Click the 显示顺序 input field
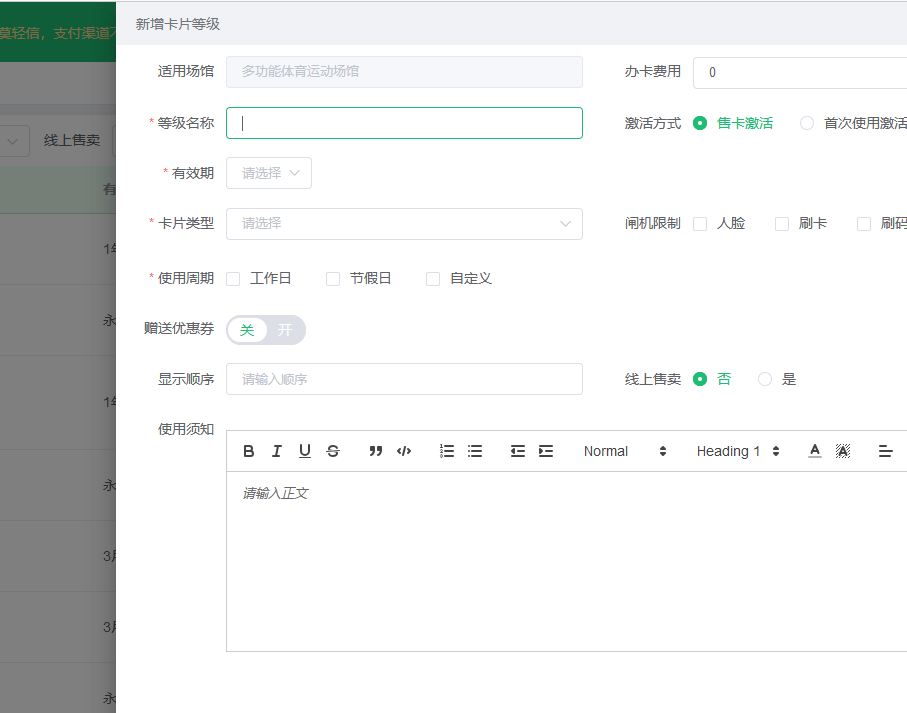 404,379
